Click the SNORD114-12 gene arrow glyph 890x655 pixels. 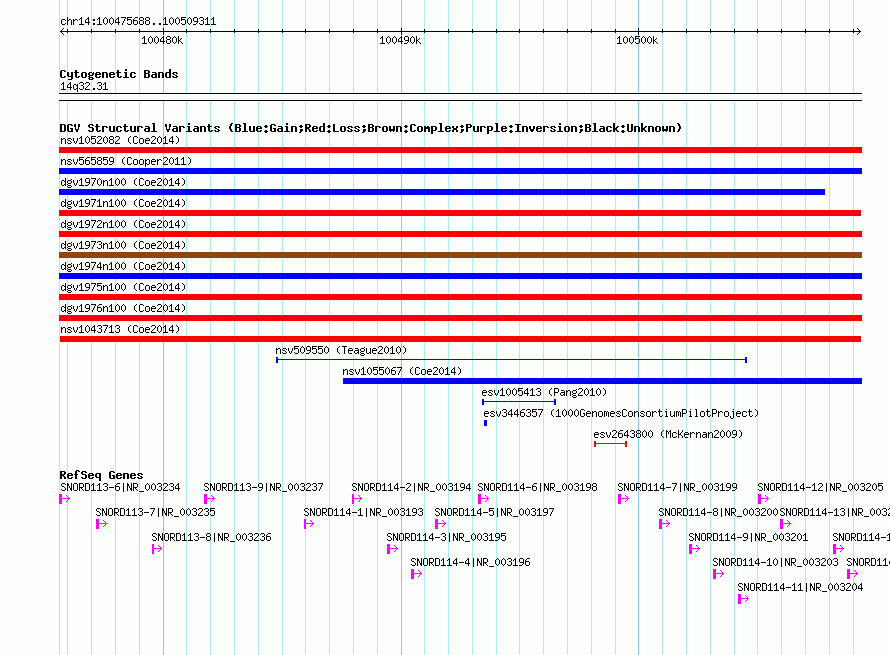(763, 499)
